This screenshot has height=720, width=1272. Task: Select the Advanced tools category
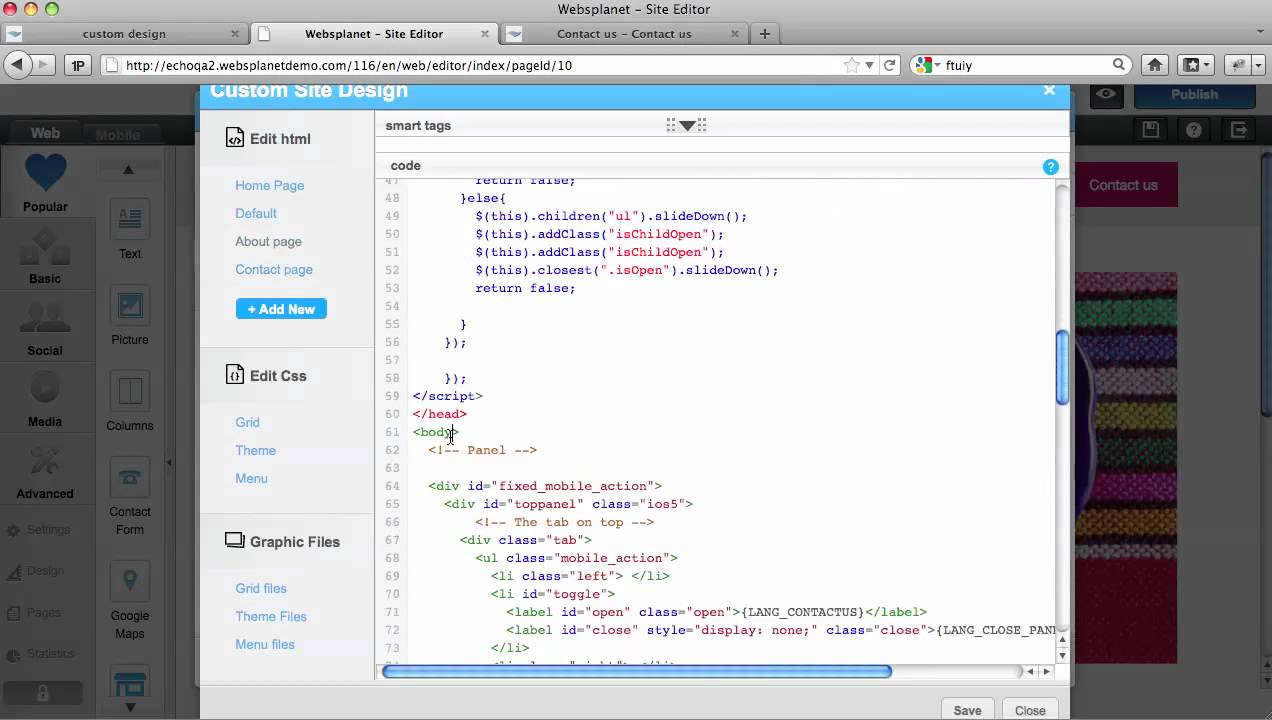45,473
